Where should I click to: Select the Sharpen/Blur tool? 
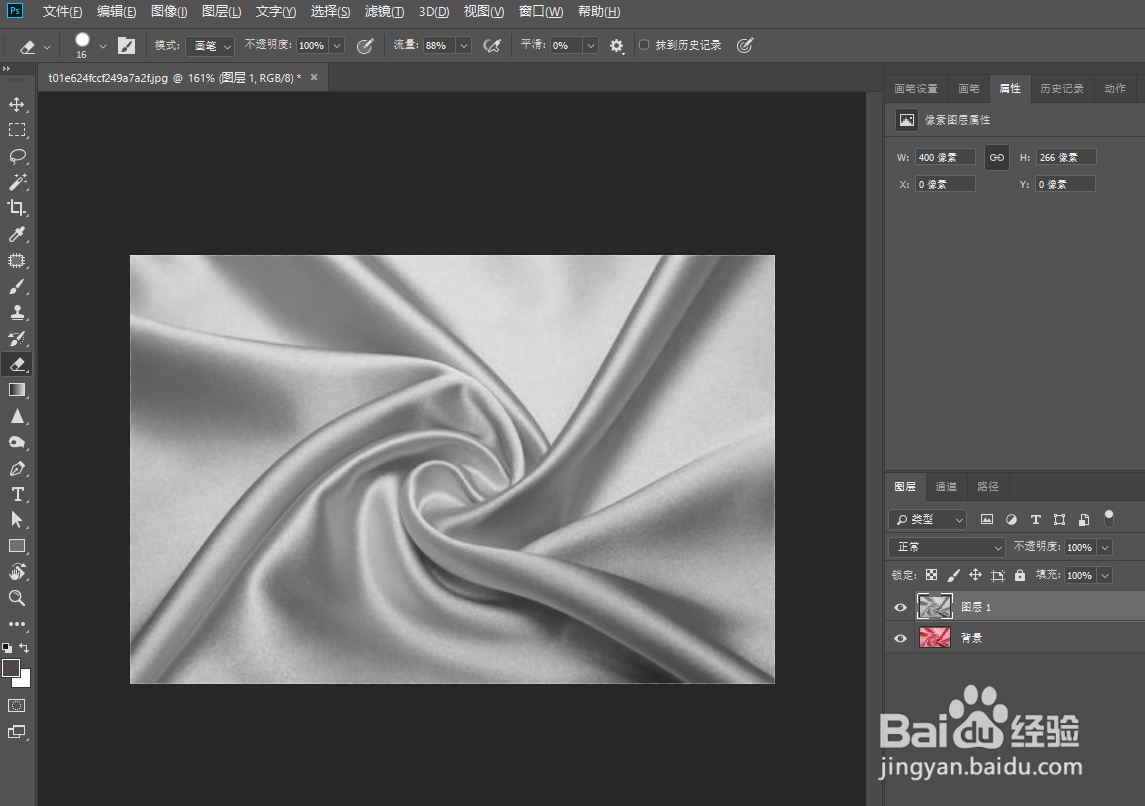pyautogui.click(x=17, y=416)
